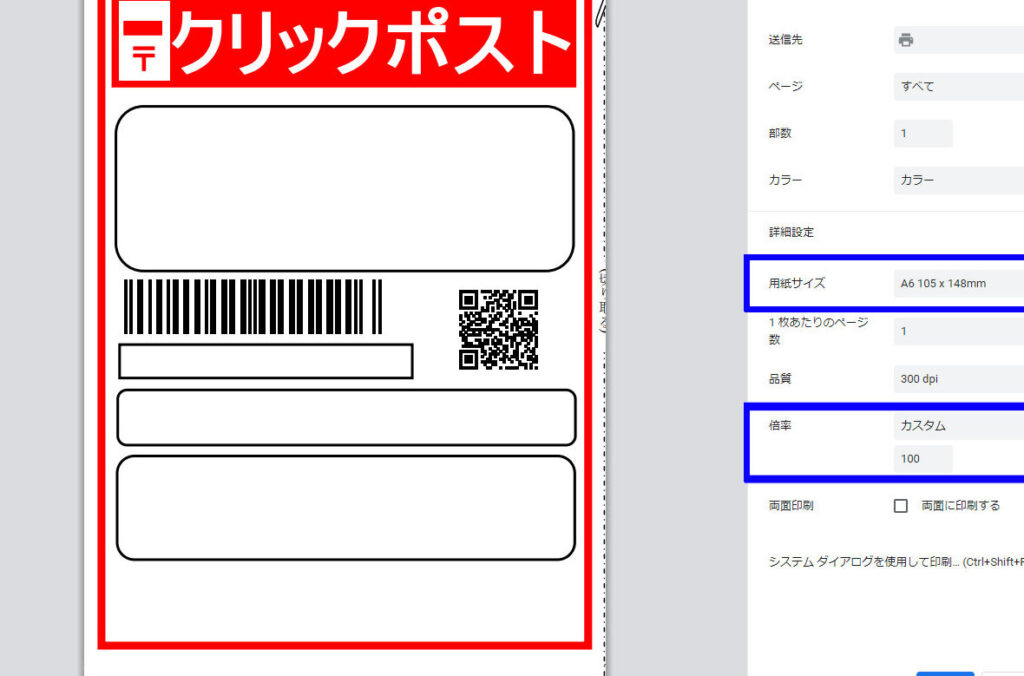
Task: Open the ページ dropdown set to すべて
Action: click(x=957, y=87)
